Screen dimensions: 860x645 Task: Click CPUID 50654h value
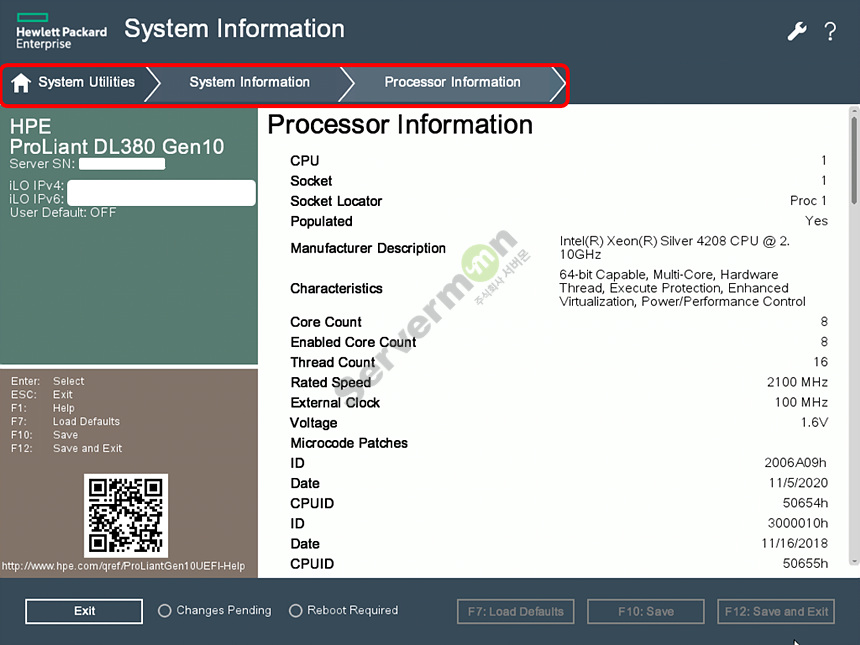tap(805, 503)
